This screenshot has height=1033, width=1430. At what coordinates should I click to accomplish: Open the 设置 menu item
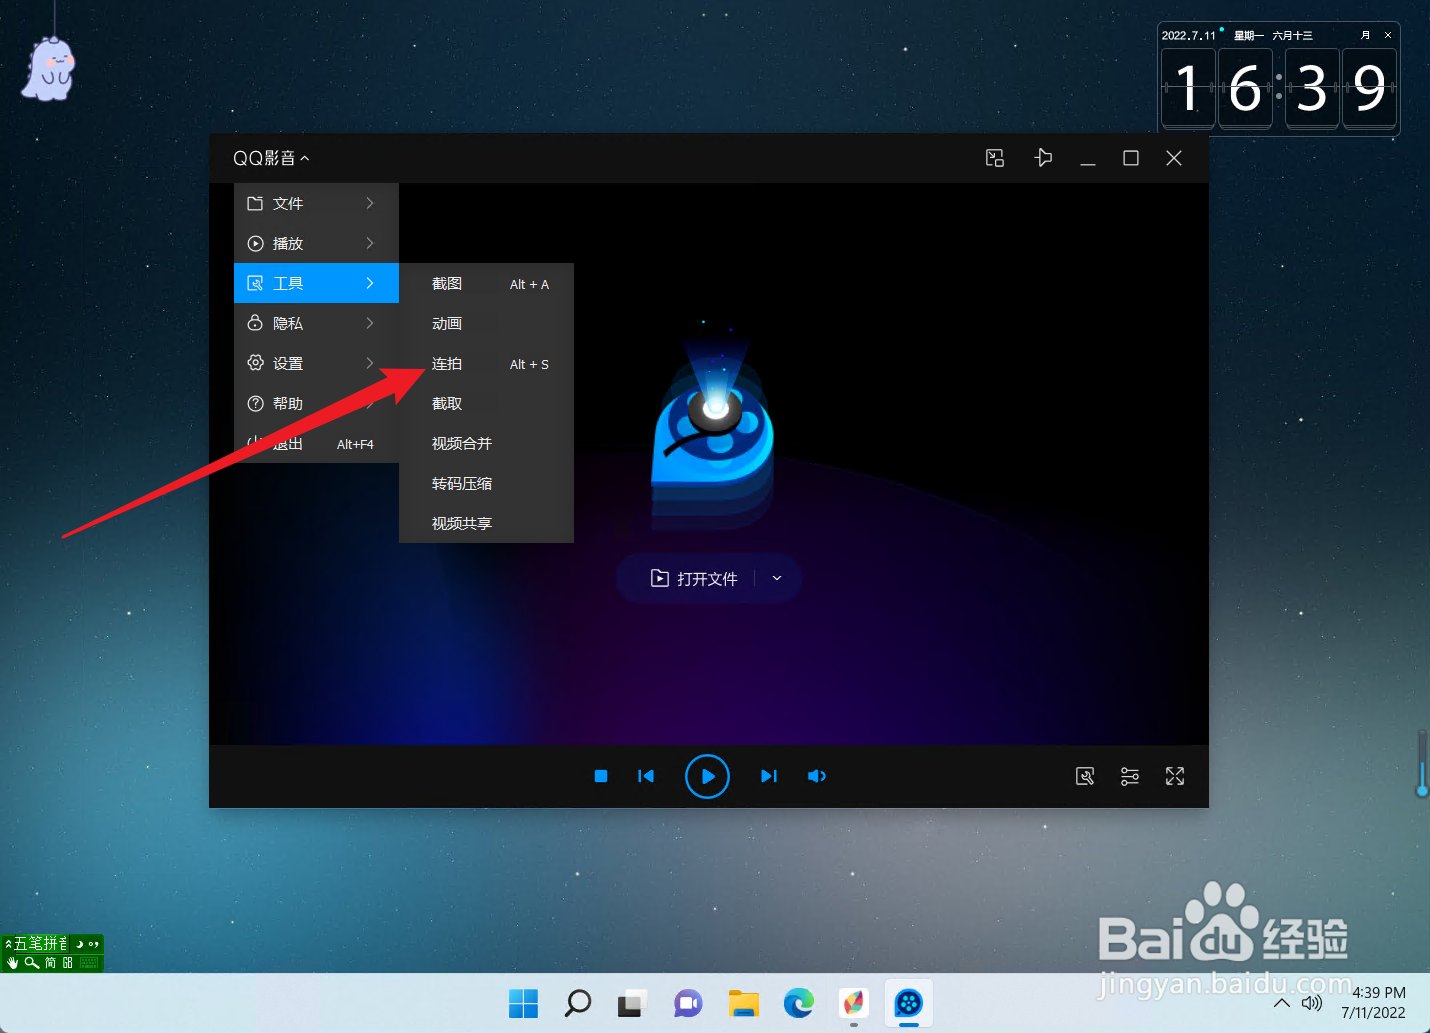(x=316, y=363)
